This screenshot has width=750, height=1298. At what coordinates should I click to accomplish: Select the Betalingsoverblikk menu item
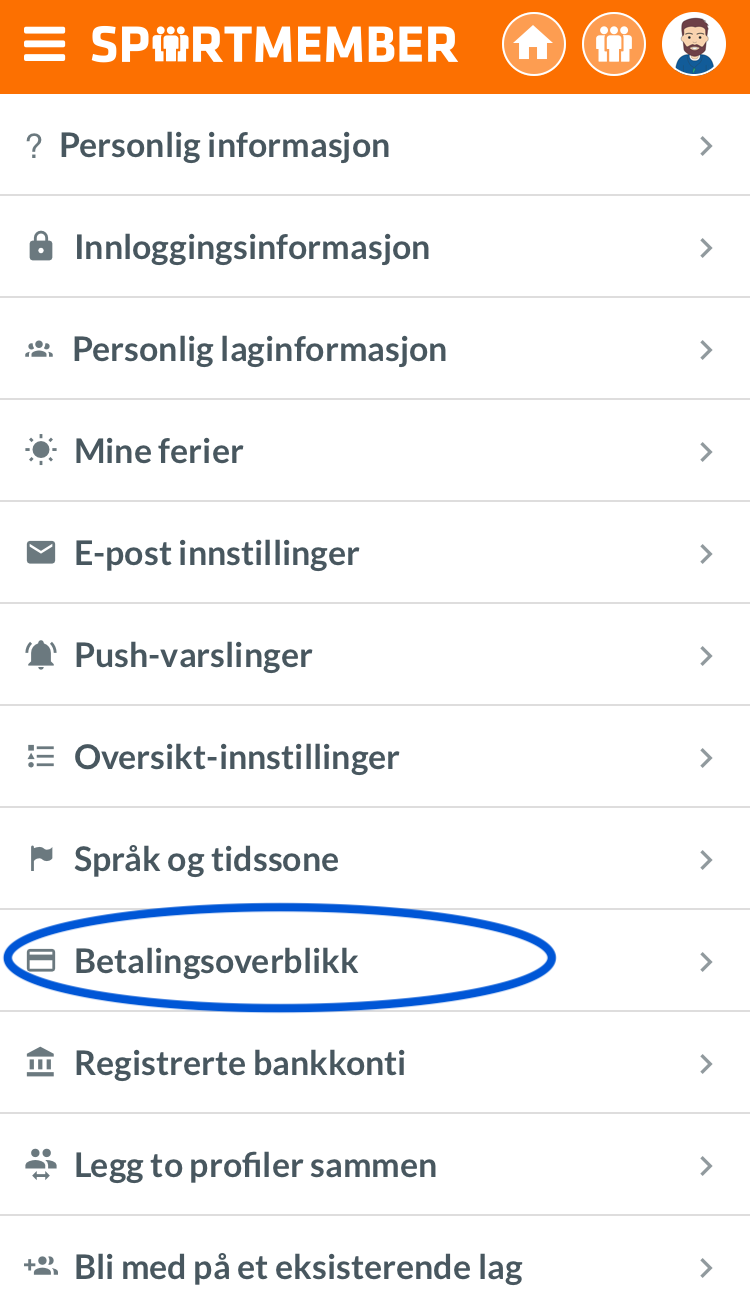tap(375, 961)
